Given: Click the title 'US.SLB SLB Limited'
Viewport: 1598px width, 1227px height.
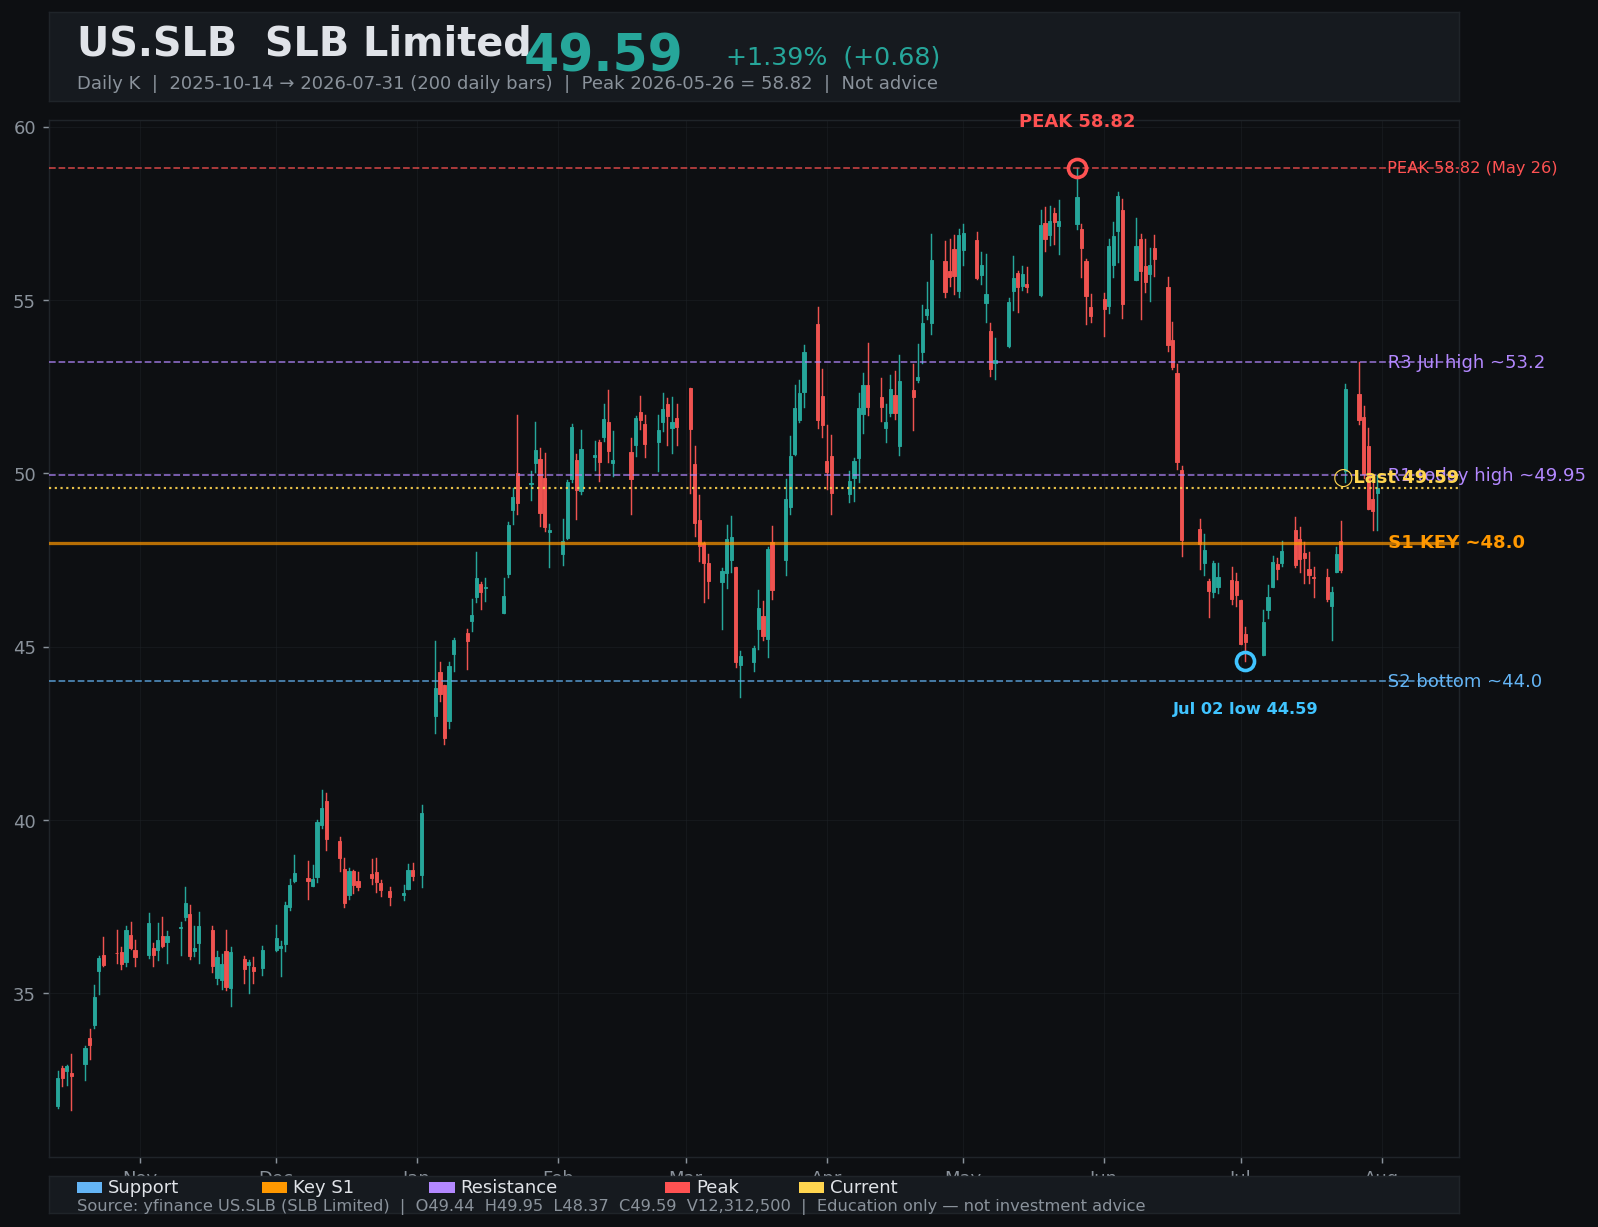Looking at the screenshot, I should [x=304, y=43].
